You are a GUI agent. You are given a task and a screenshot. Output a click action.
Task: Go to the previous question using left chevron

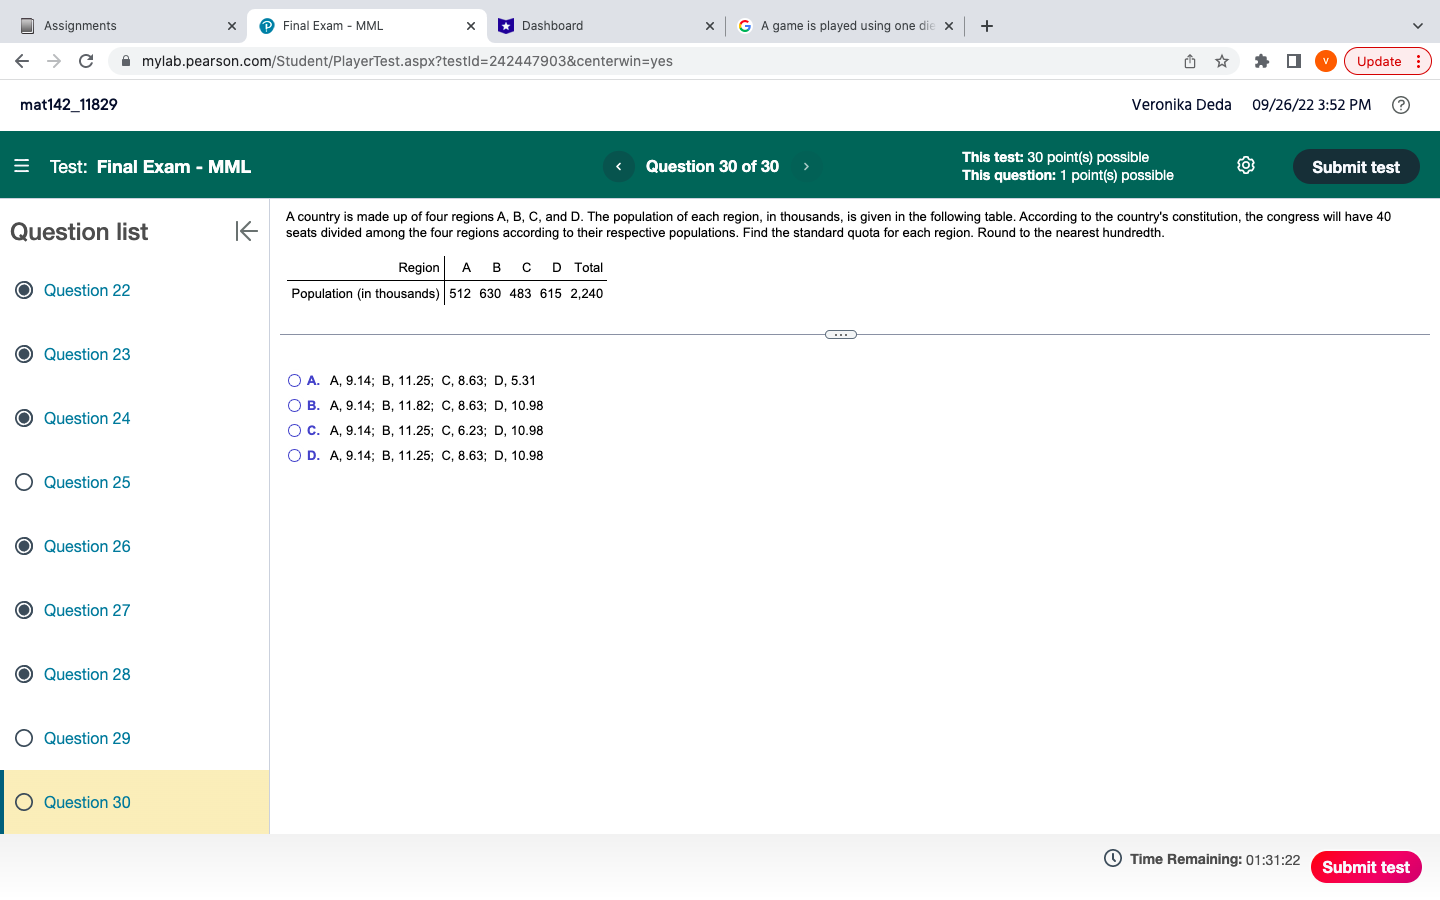pos(618,166)
